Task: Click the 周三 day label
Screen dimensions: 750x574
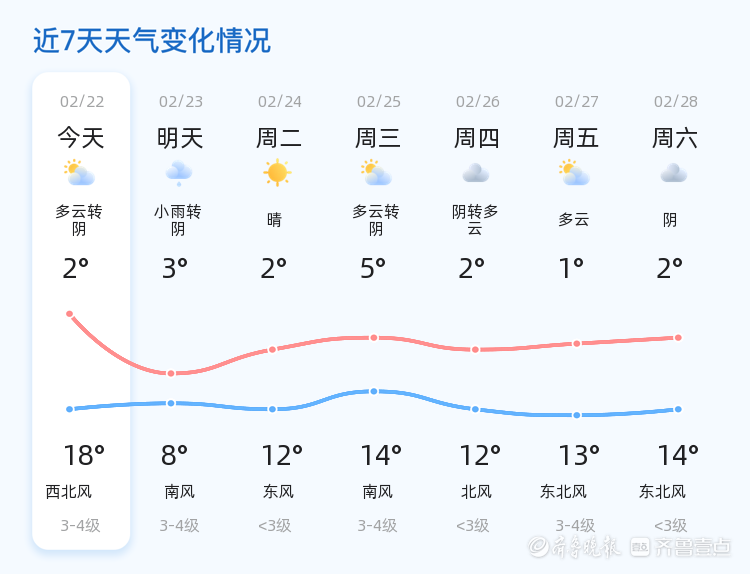Action: tap(378, 138)
